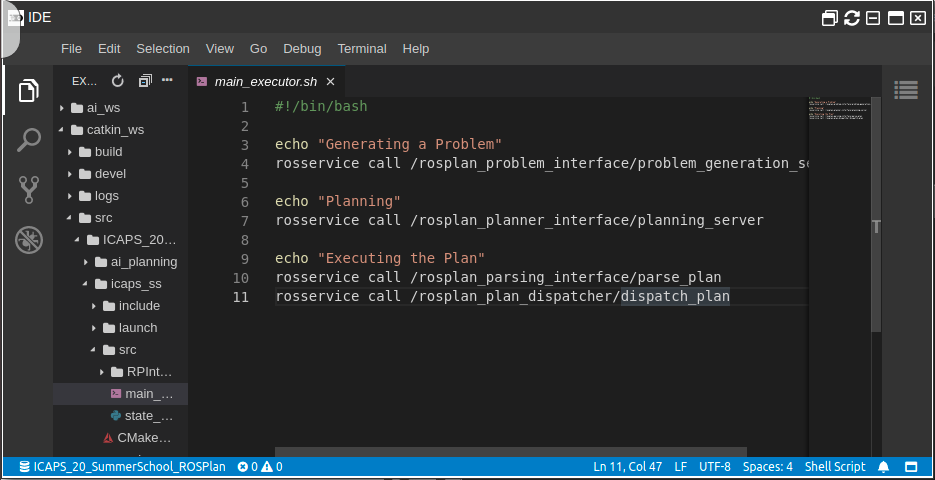Click the vertical scrollbar of editor
The width and height of the screenshot is (935, 480).
coord(876,215)
